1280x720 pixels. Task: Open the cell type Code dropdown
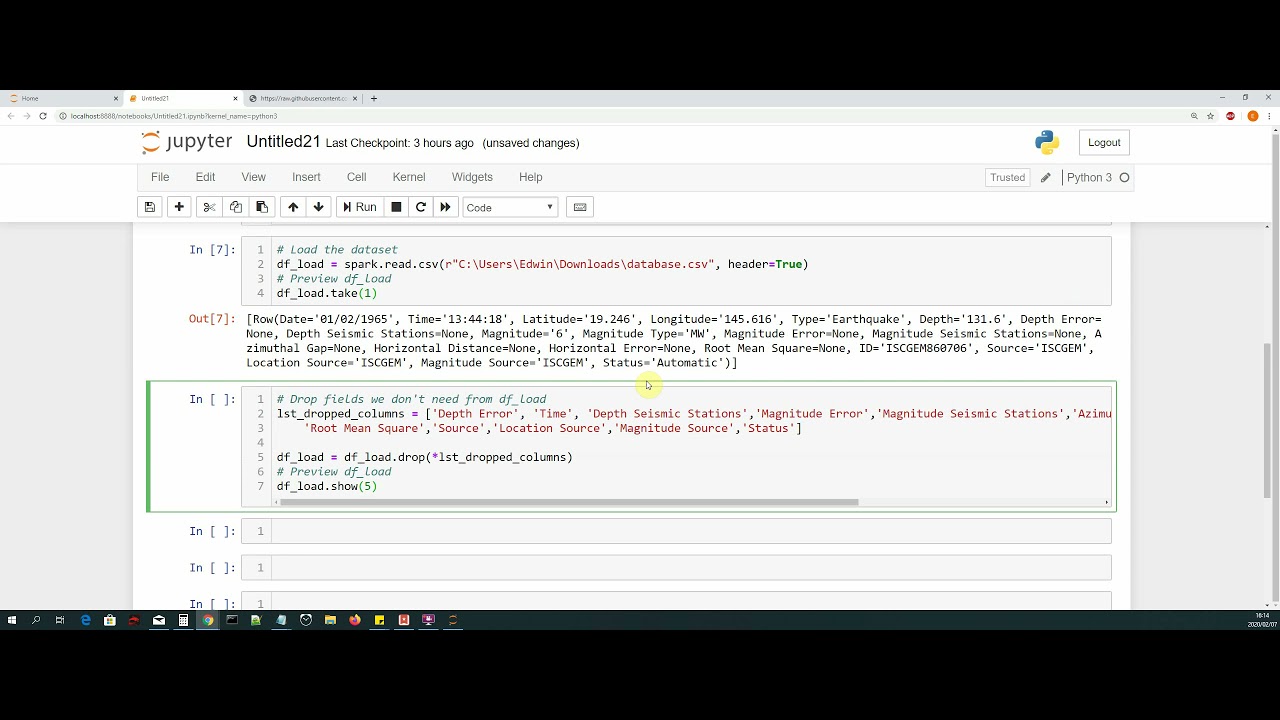(510, 207)
